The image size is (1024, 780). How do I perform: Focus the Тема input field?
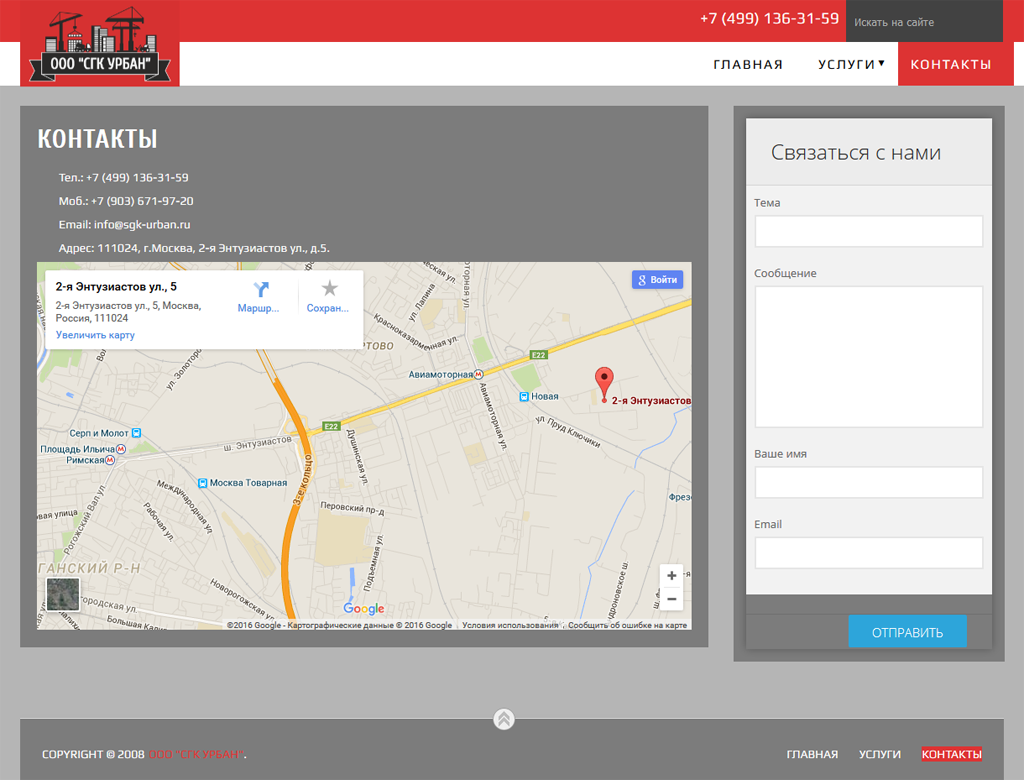pos(869,231)
